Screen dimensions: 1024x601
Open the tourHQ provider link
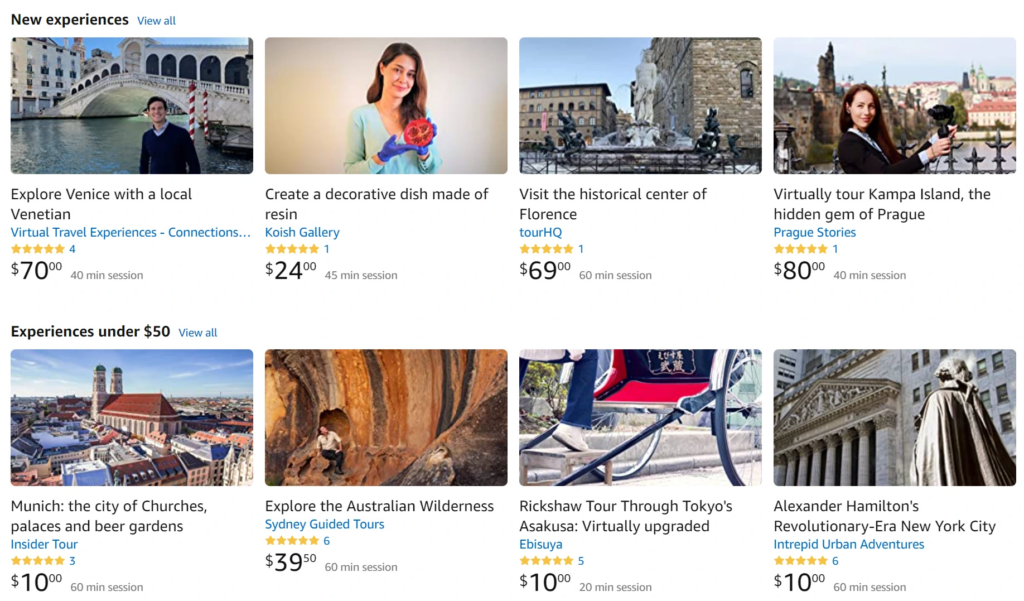click(541, 231)
